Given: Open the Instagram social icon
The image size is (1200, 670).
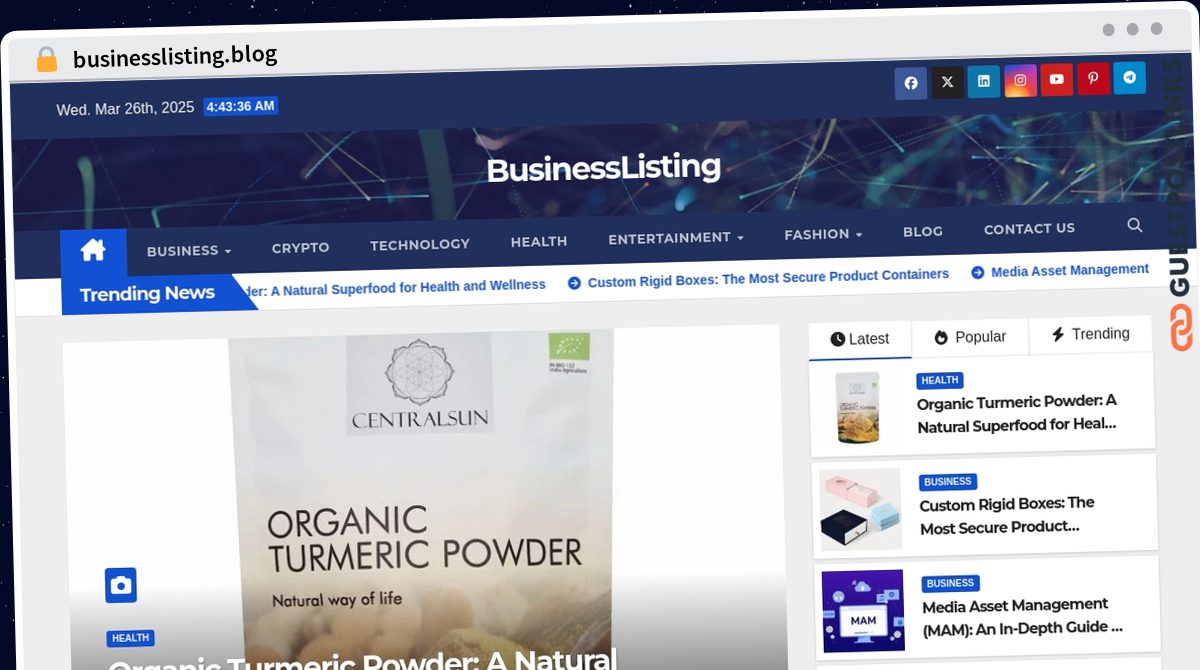Looking at the screenshot, I should coord(1020,80).
